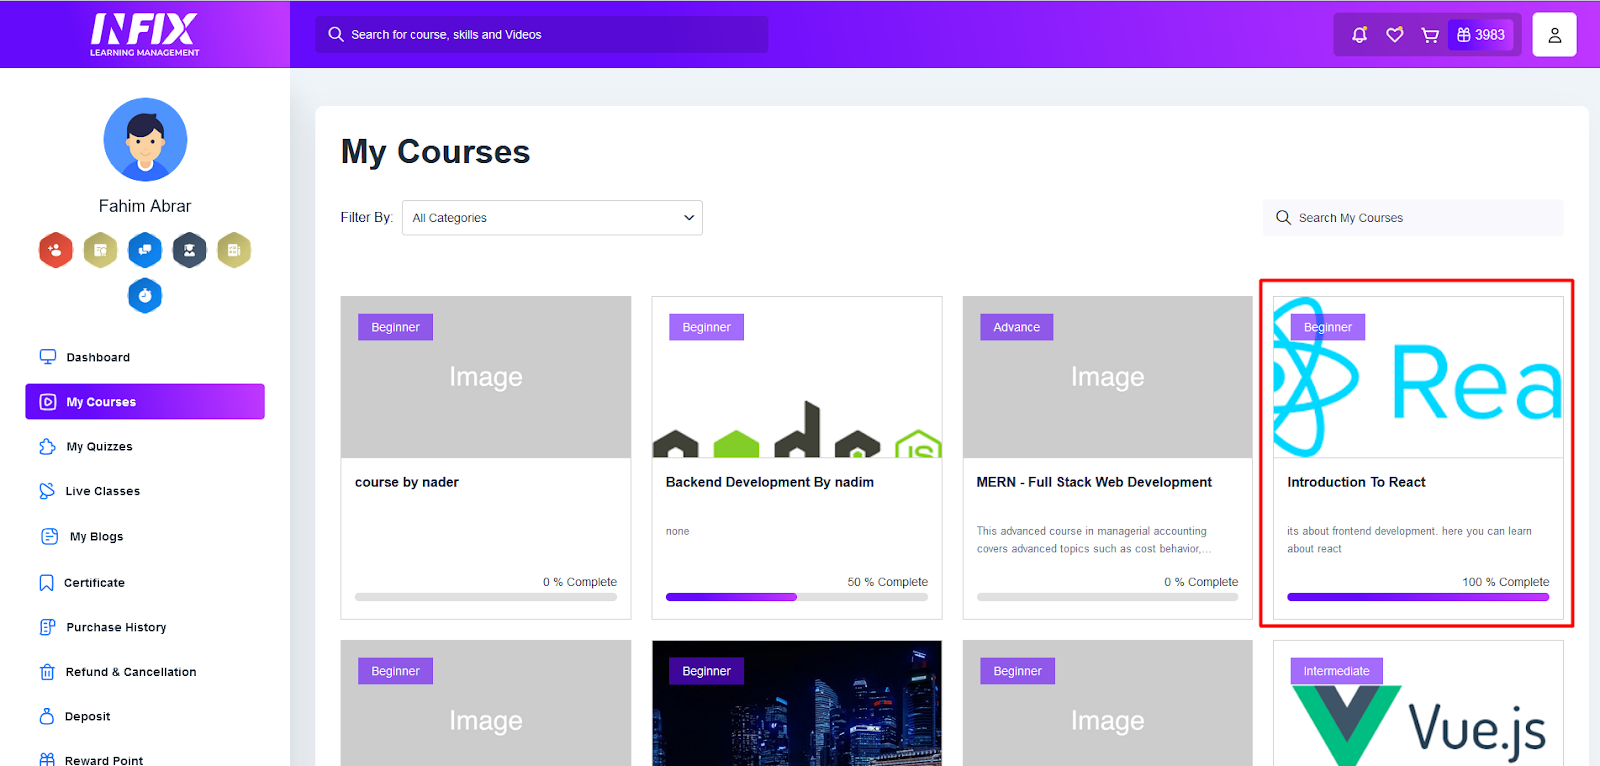The image size is (1600, 766).
Task: Open Dashboard from the sidebar
Action: pyautogui.click(x=98, y=357)
